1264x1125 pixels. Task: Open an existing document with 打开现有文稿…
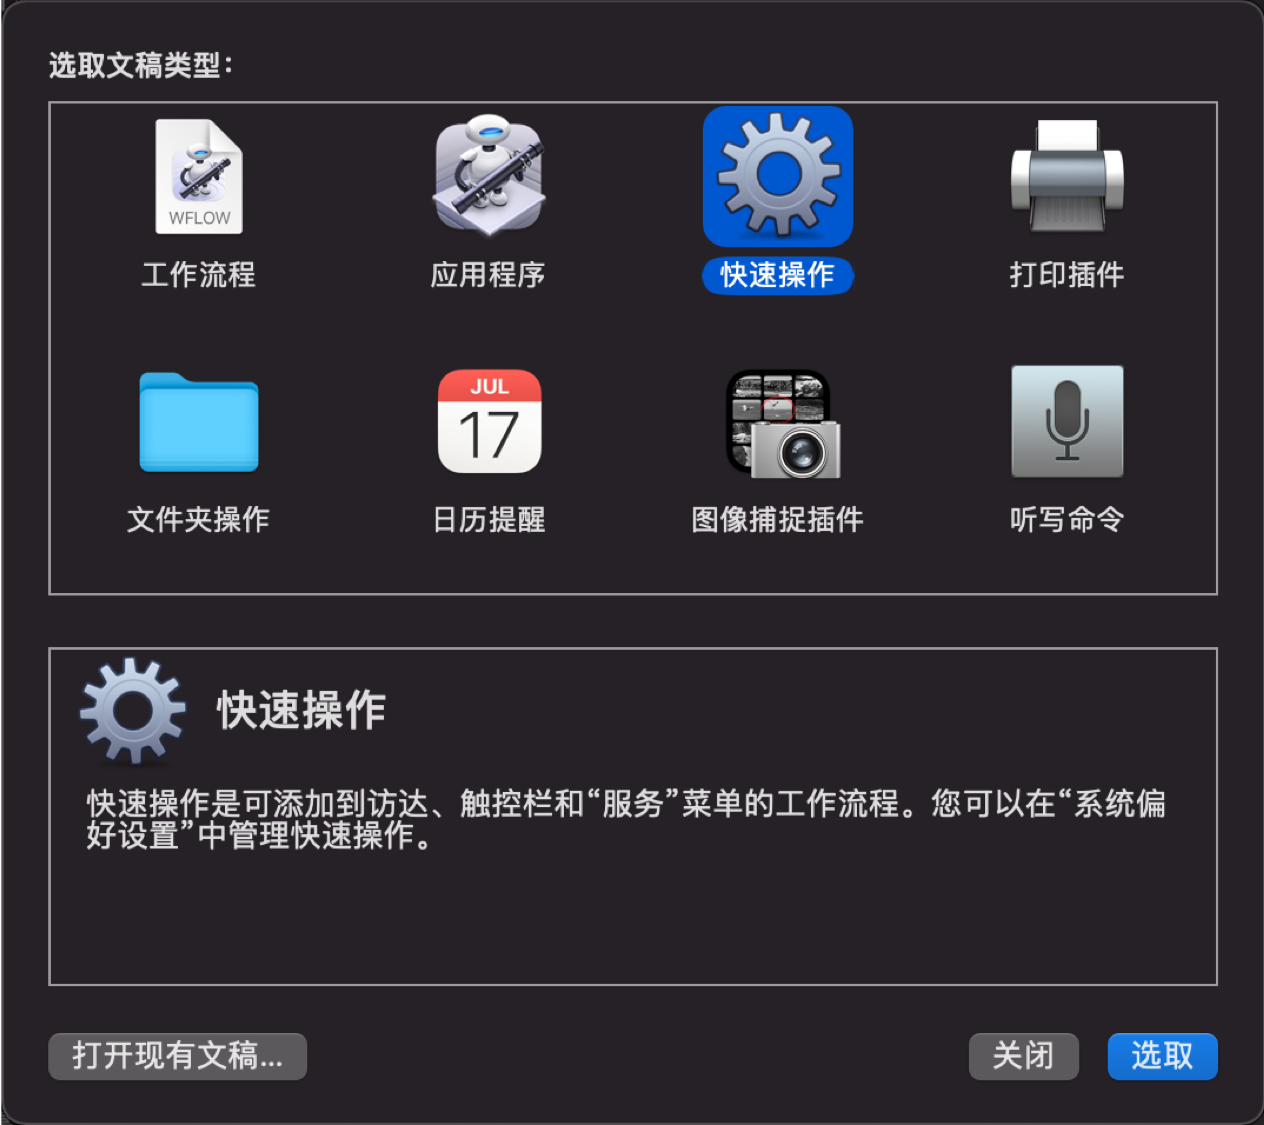tap(177, 1056)
